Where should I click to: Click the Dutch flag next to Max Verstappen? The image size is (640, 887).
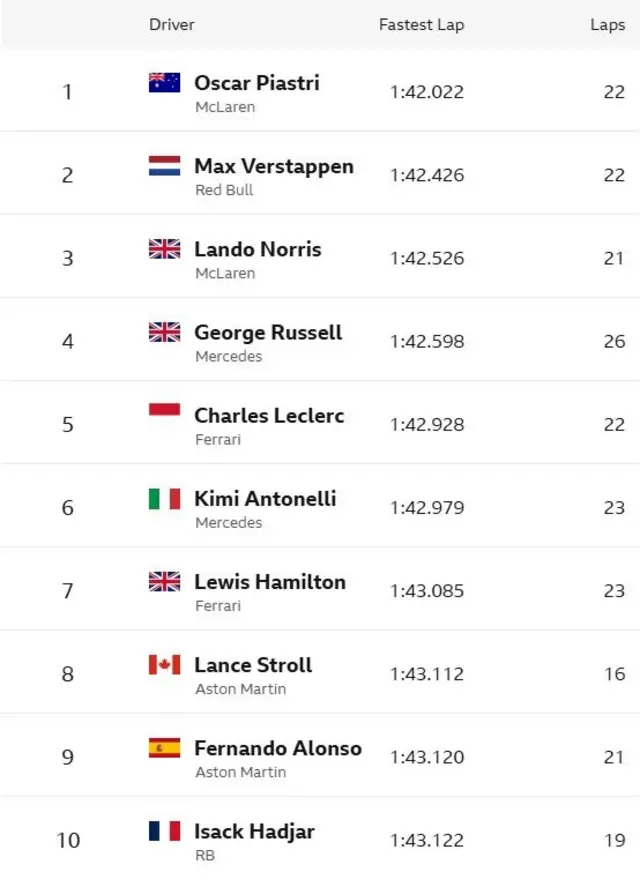click(x=164, y=166)
